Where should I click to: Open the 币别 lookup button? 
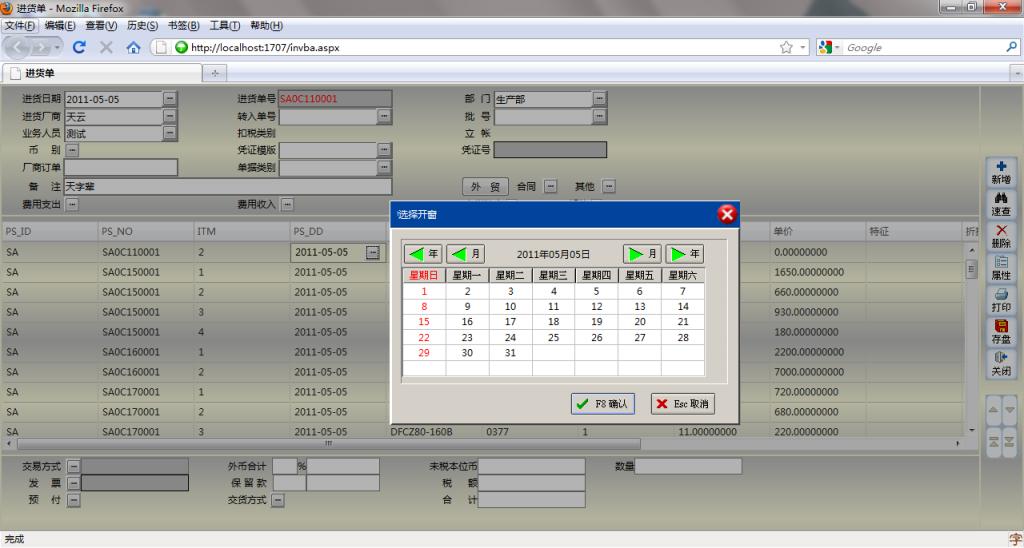pos(72,150)
